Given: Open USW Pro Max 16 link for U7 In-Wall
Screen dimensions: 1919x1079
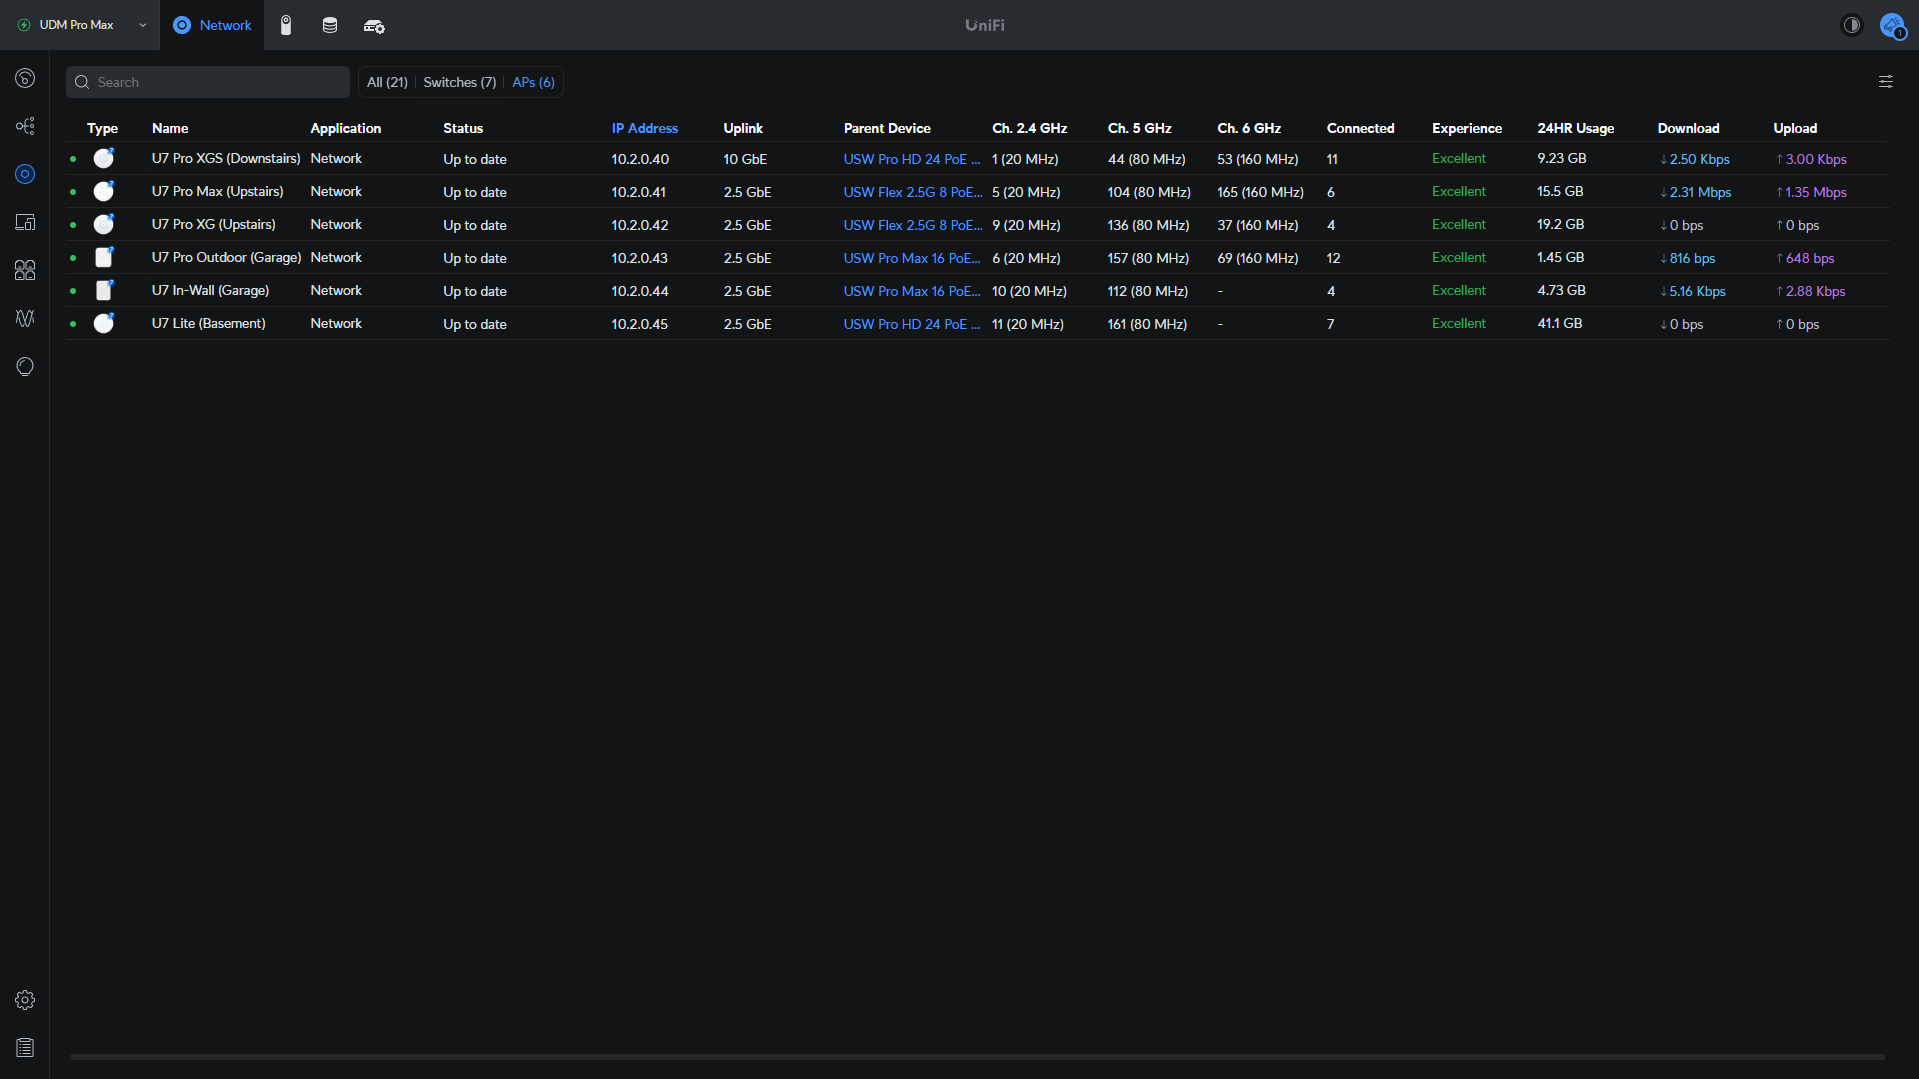Looking at the screenshot, I should 911,291.
